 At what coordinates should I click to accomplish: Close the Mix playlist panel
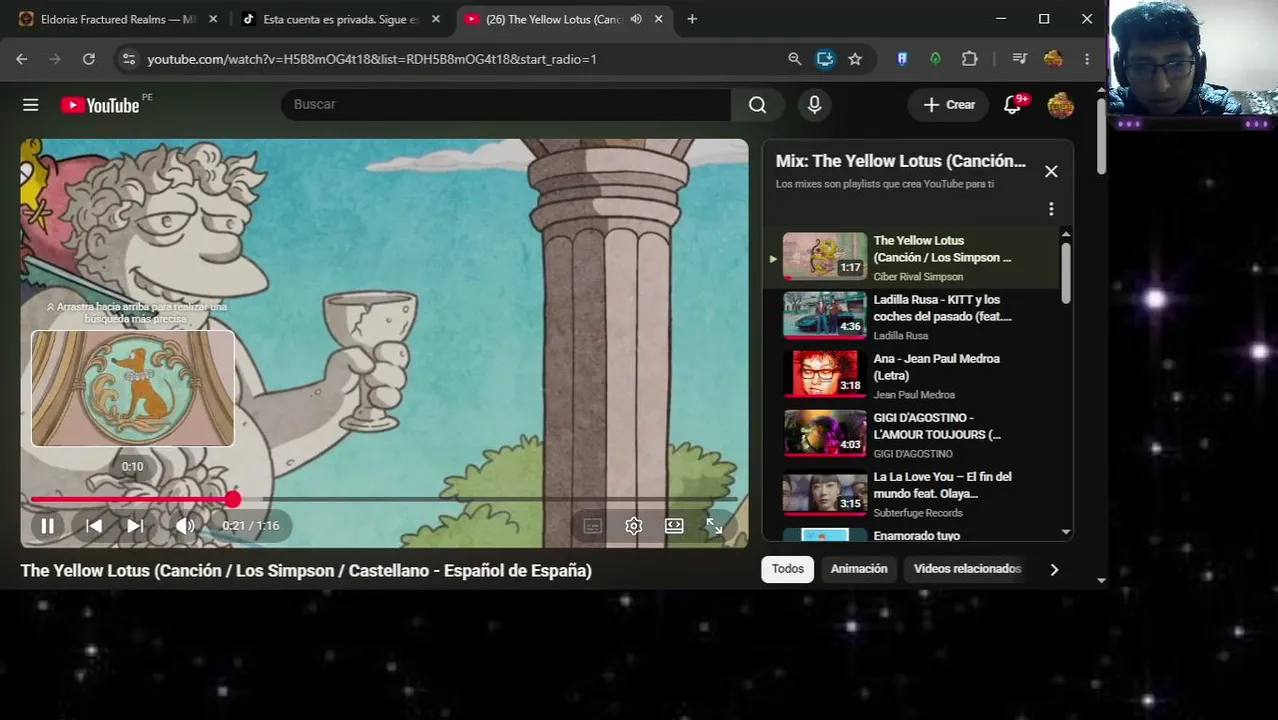pos(1051,171)
